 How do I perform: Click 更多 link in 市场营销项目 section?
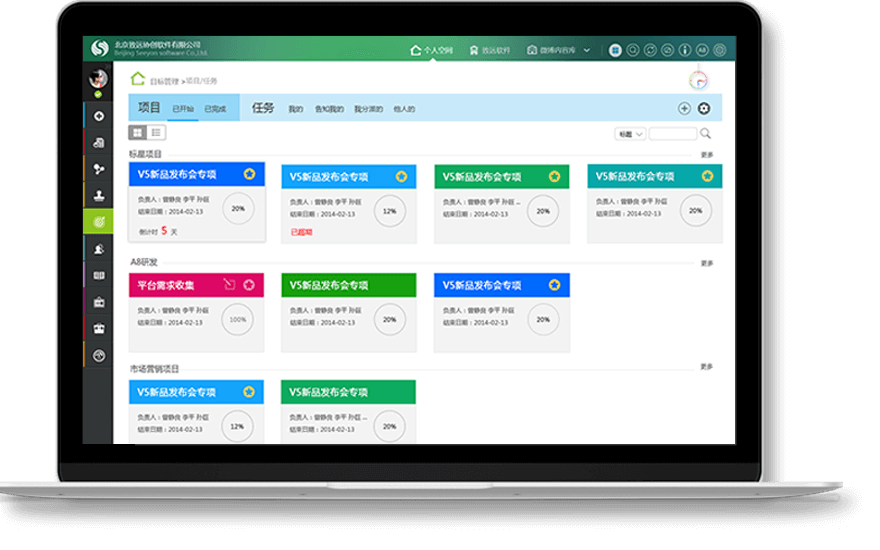tap(707, 366)
